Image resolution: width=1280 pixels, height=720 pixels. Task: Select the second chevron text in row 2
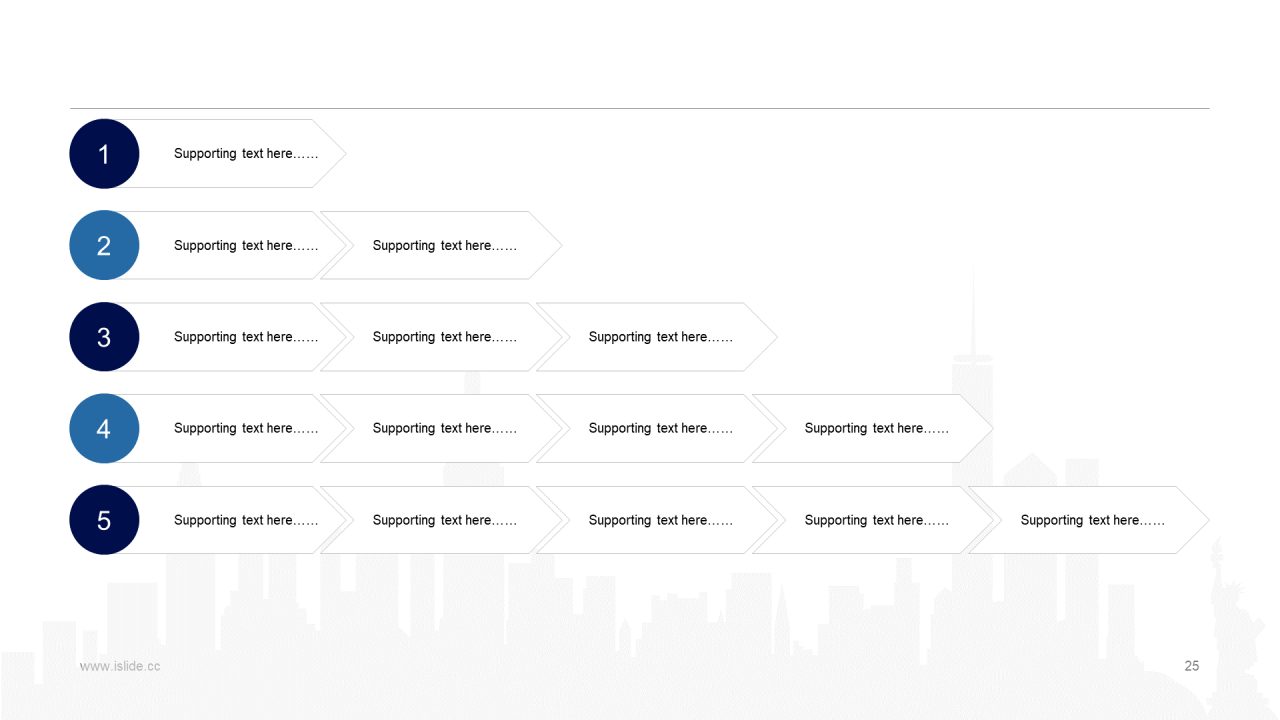[445, 246]
